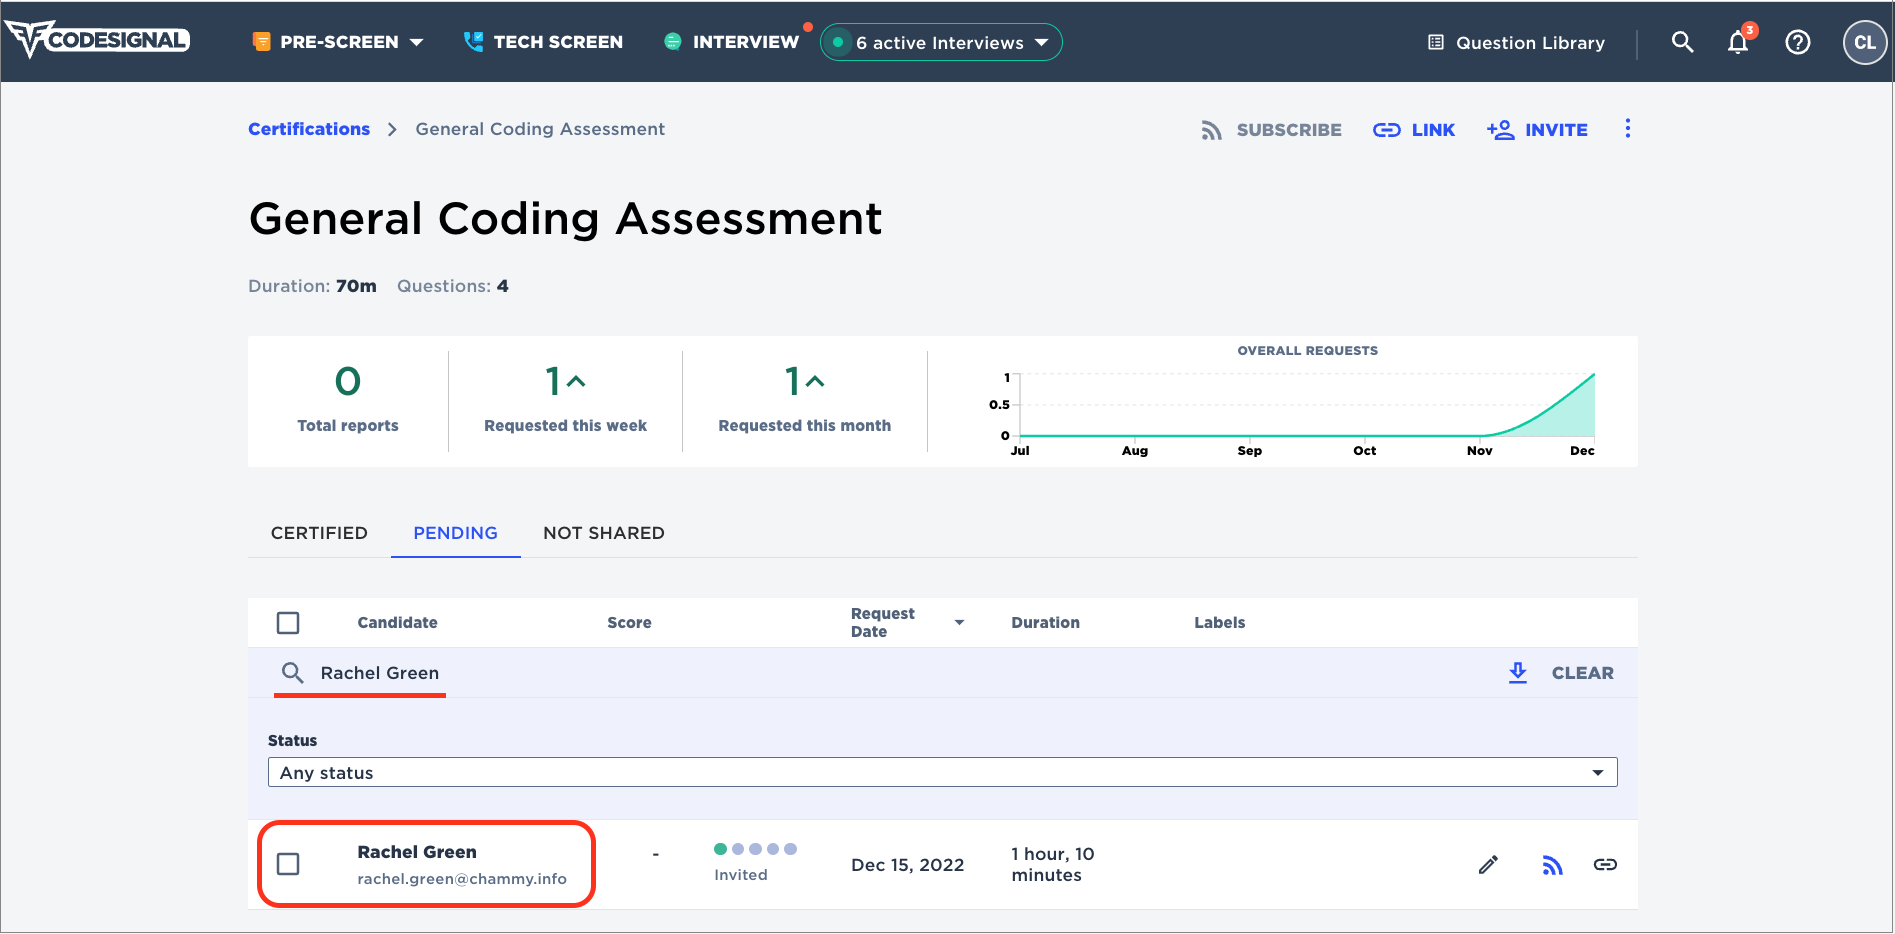Click the copy link icon in Rachel Green row
Image resolution: width=1895 pixels, height=934 pixels.
tap(1605, 865)
